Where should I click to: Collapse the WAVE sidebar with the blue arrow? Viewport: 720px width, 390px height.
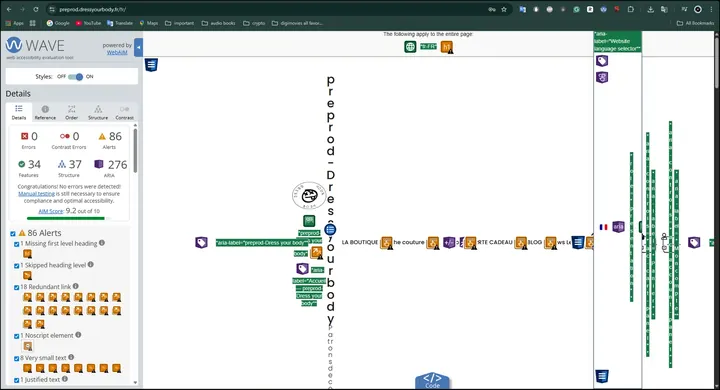138,47
